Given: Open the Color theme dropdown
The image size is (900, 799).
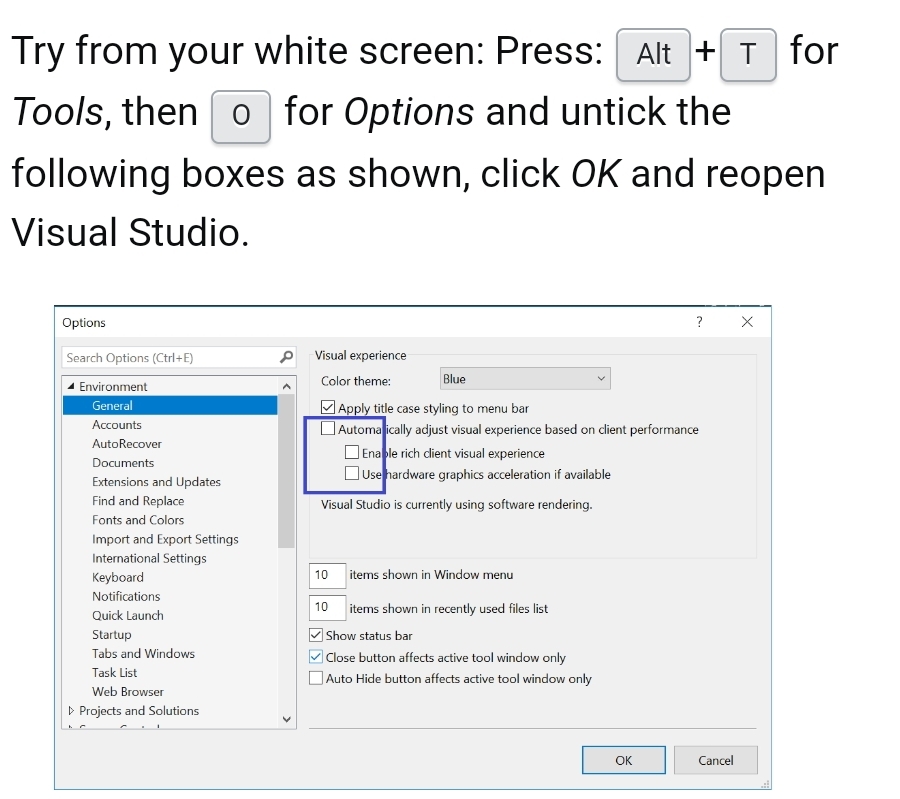Looking at the screenshot, I should pyautogui.click(x=525, y=379).
